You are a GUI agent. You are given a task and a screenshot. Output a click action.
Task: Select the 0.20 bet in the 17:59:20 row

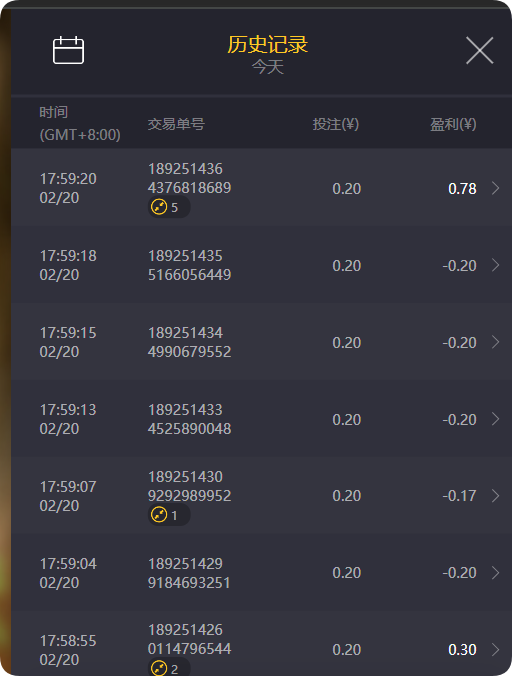[x=347, y=188]
